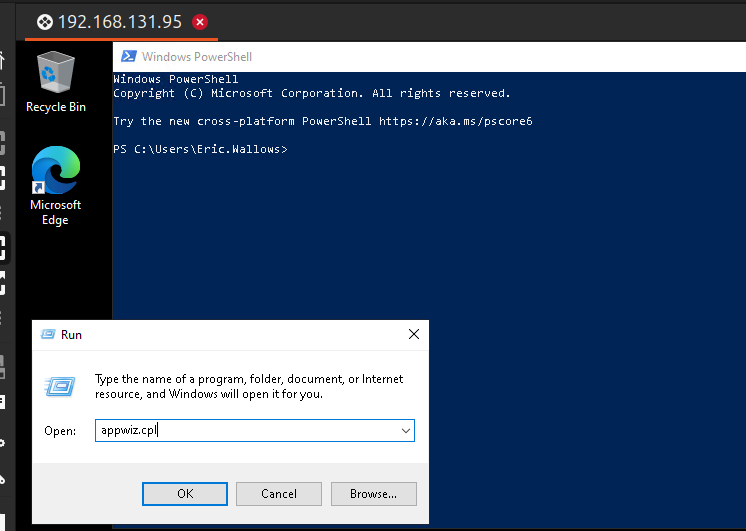Click the Copyright (C) Microsoft Corporation line

click(x=312, y=93)
